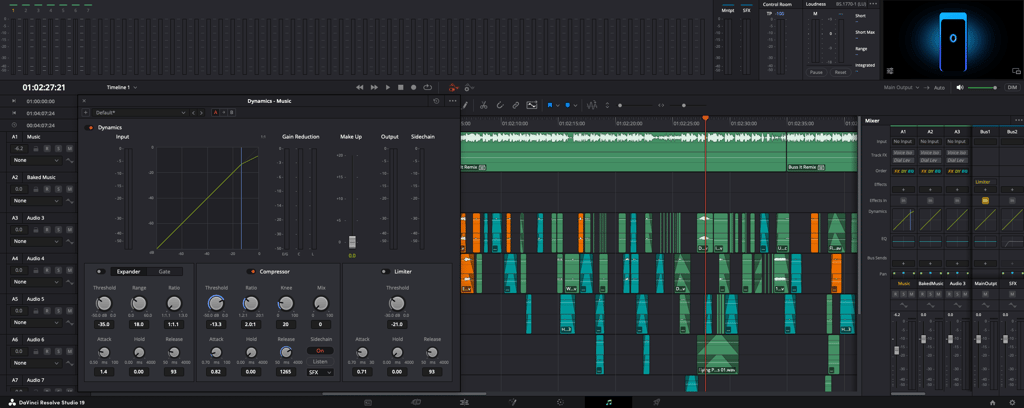Open the Fairlight page music note icon

point(608,402)
